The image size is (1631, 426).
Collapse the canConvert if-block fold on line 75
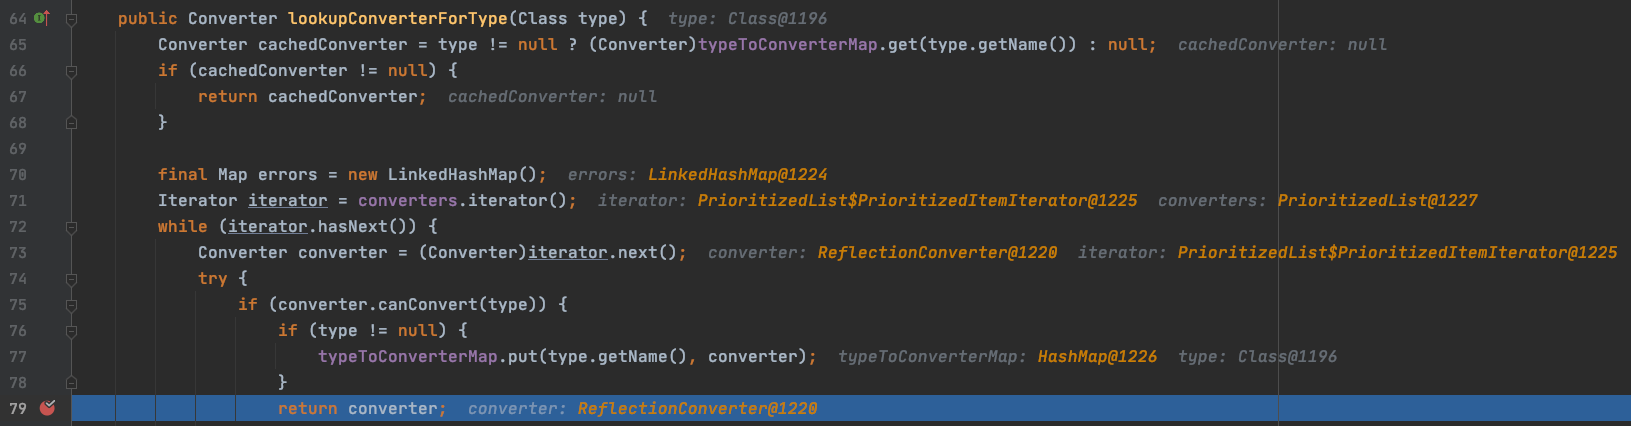coord(71,305)
